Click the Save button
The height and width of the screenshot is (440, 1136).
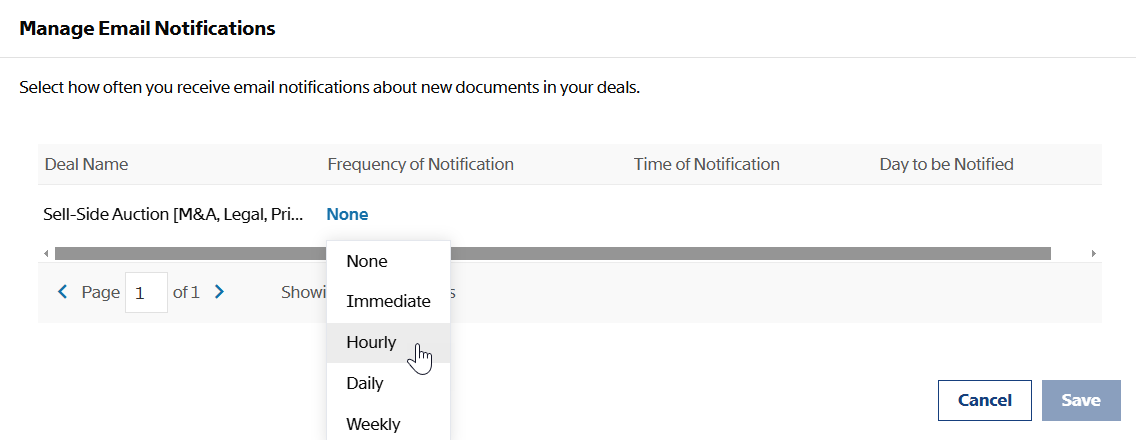click(x=1081, y=400)
